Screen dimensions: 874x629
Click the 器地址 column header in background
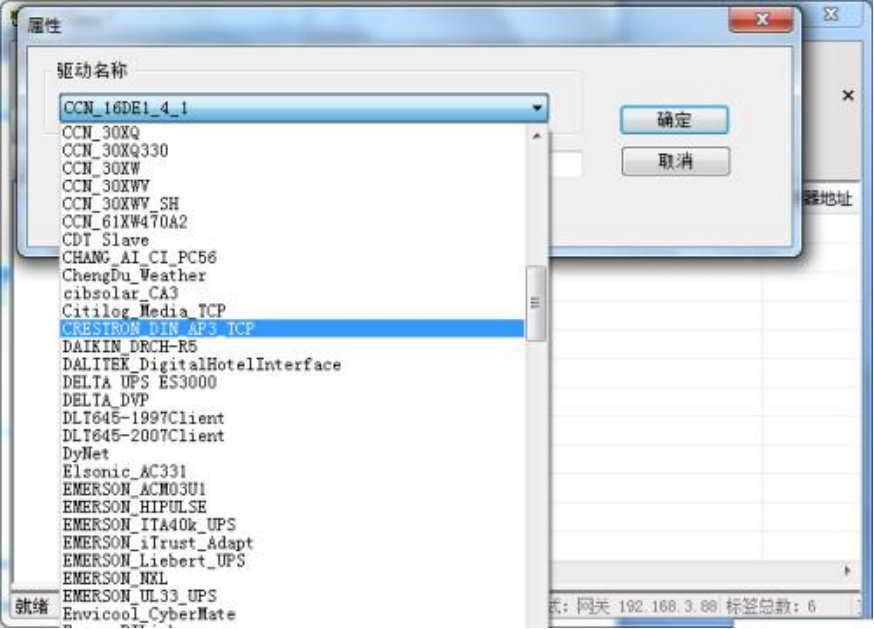(827, 199)
